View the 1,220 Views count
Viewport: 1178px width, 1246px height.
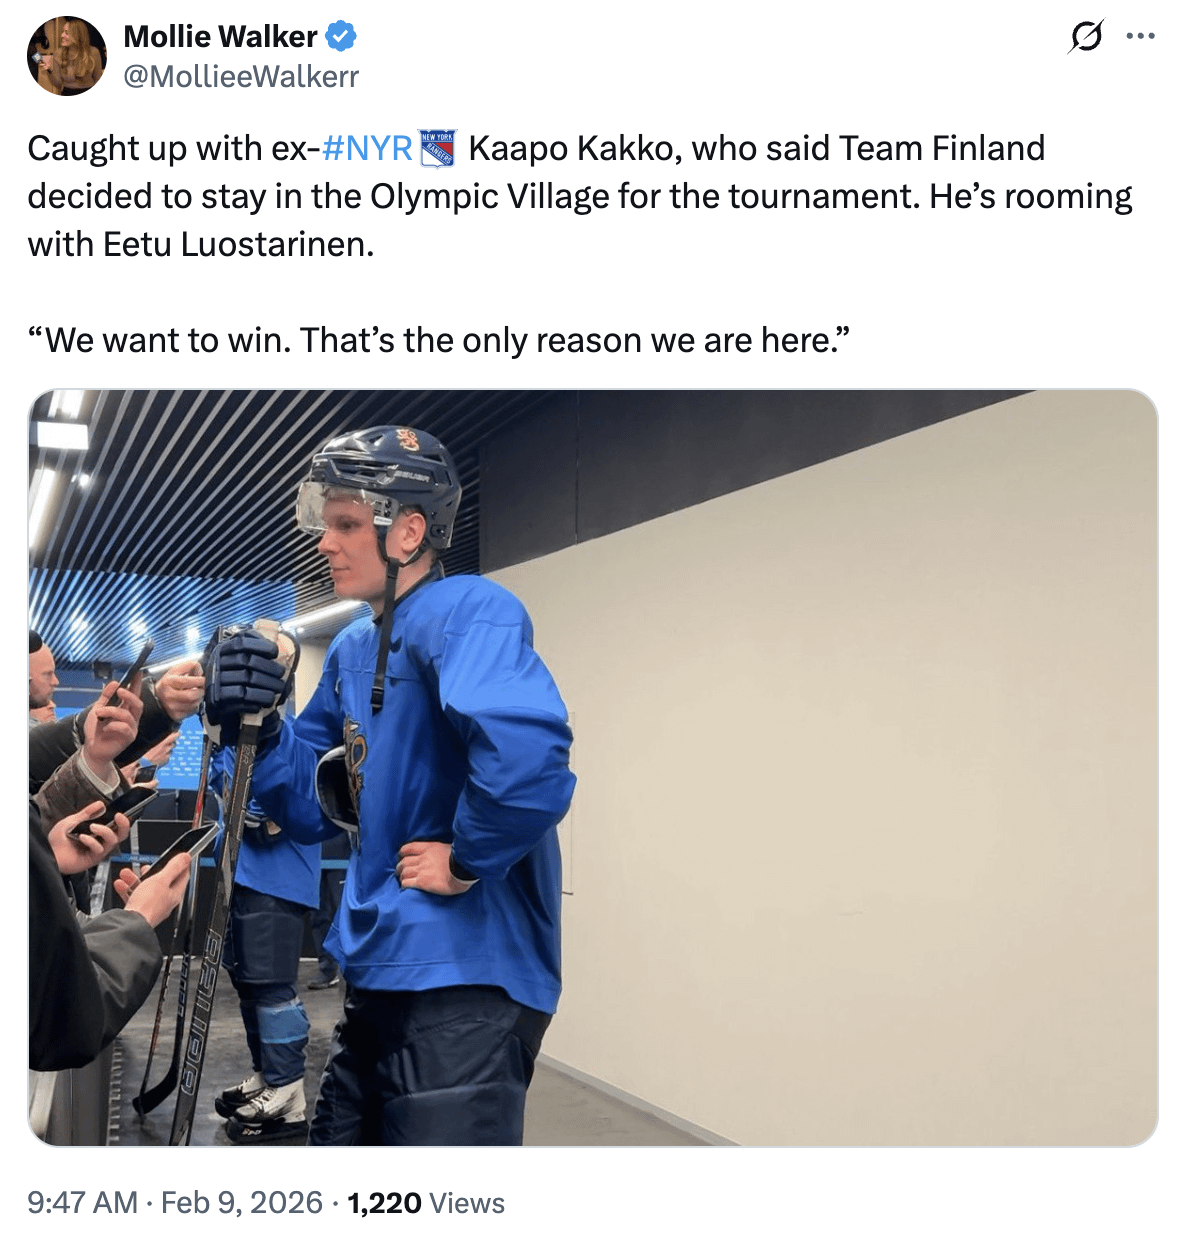pos(425,1202)
